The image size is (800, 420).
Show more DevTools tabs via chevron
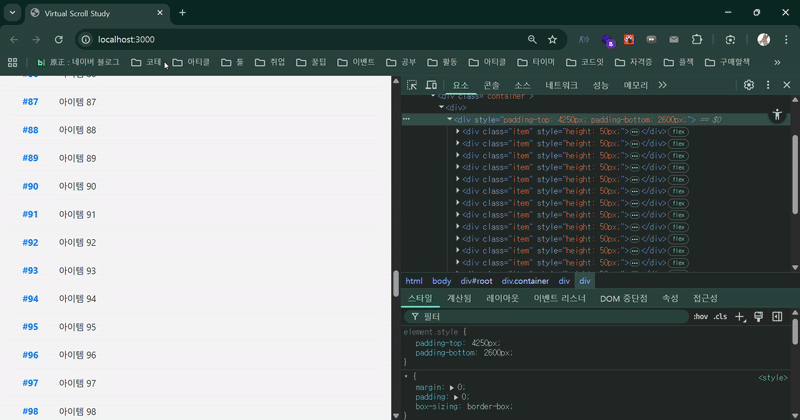click(x=662, y=85)
